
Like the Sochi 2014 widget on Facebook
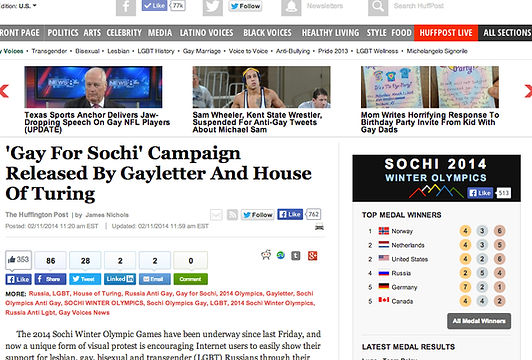pos(480,193)
